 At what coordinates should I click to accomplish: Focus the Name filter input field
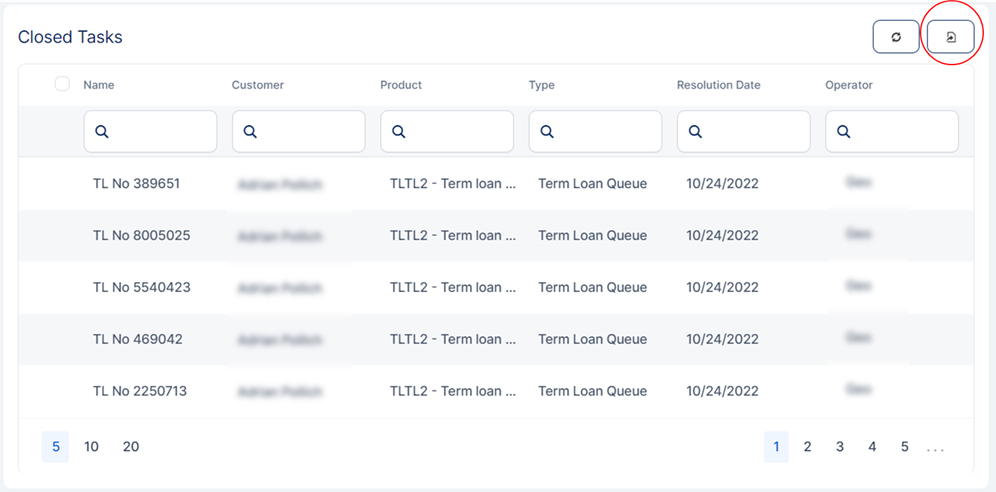[160, 131]
